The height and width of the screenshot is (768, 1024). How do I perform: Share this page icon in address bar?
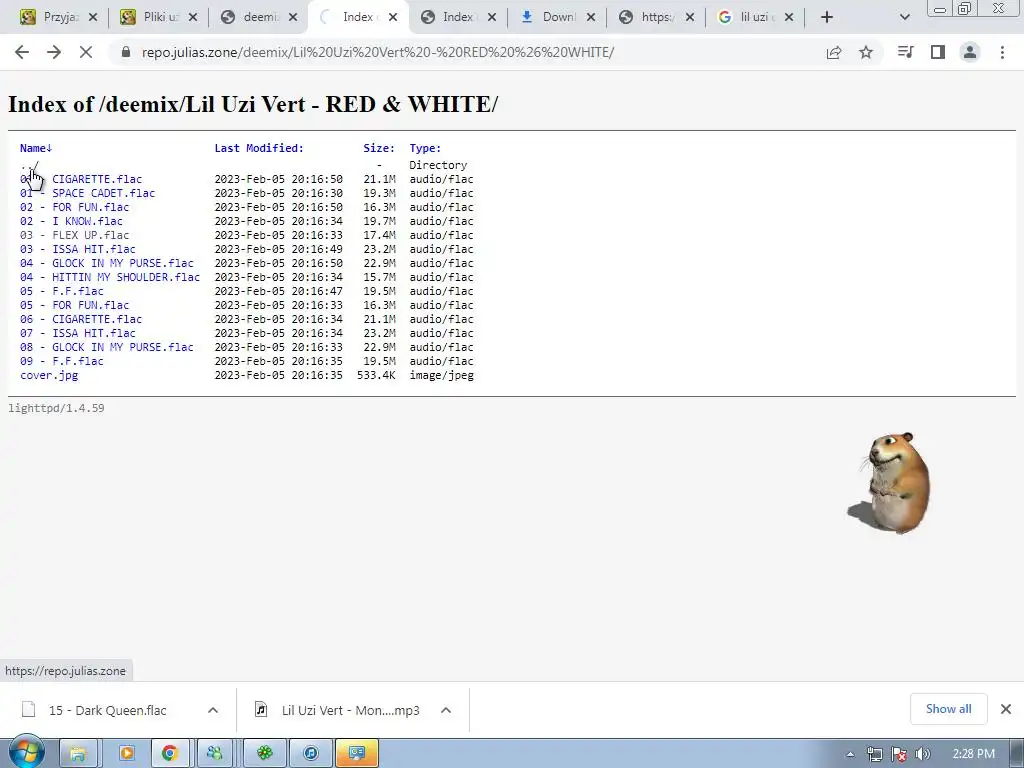coord(834,52)
